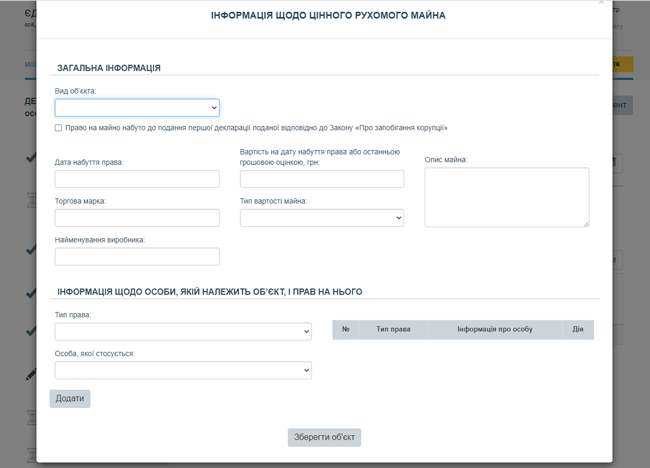Expand the Особа, якої стосується dropdown

click(183, 370)
